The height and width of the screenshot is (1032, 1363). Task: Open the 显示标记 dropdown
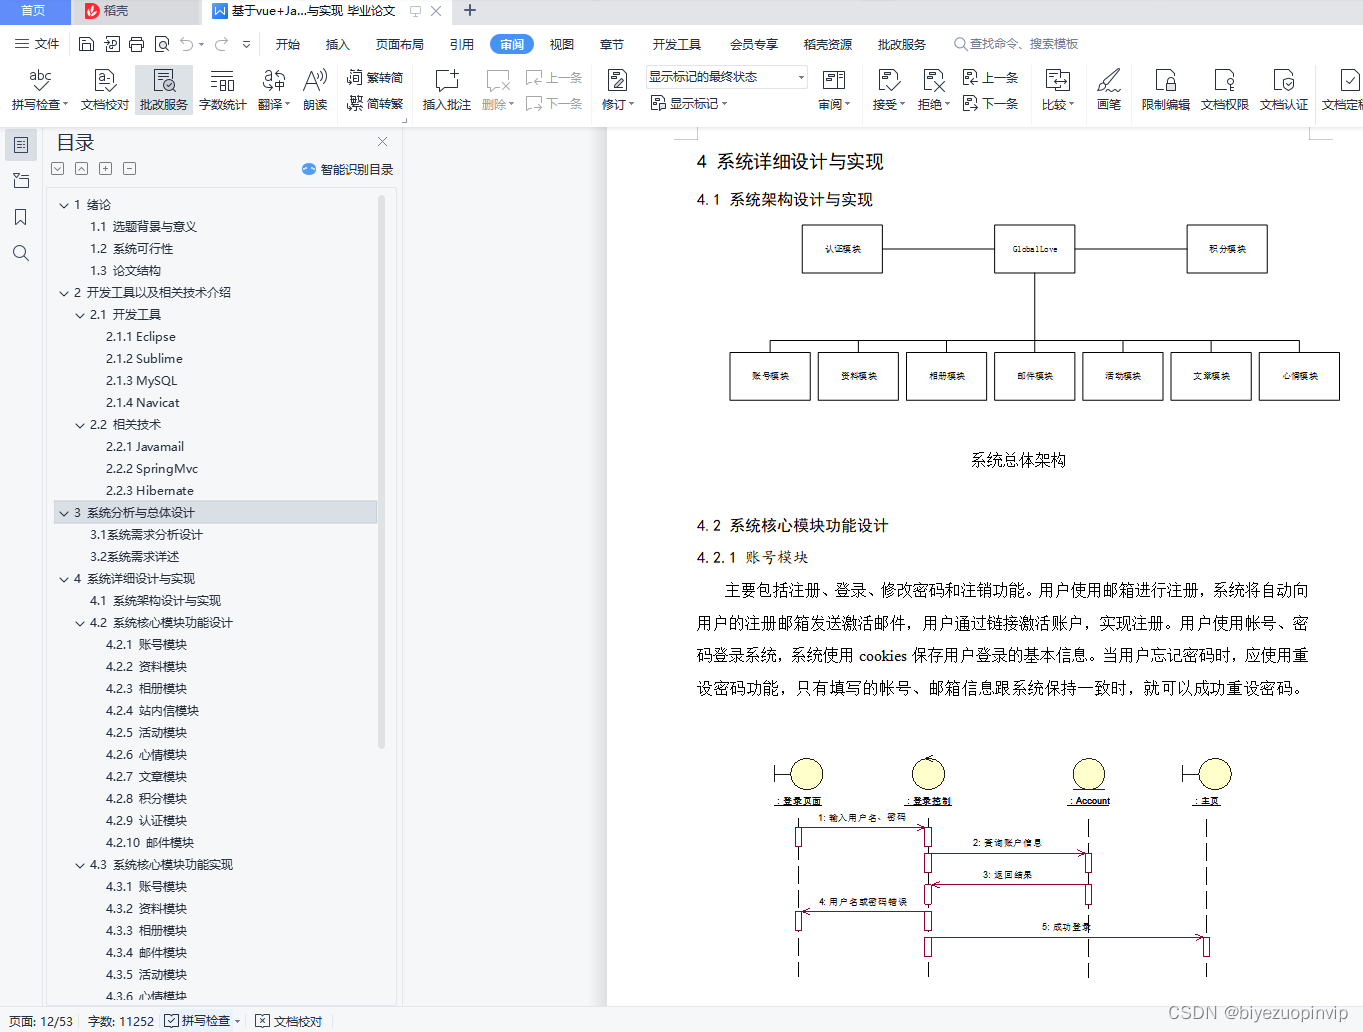689,103
